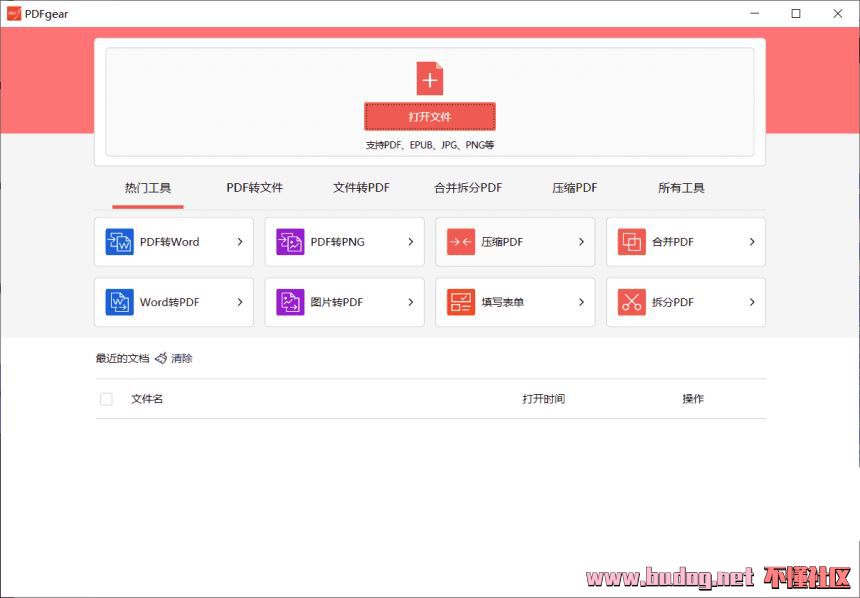Click the PDF转Word blue icon
Screen dimensions: 860x598
point(120,242)
